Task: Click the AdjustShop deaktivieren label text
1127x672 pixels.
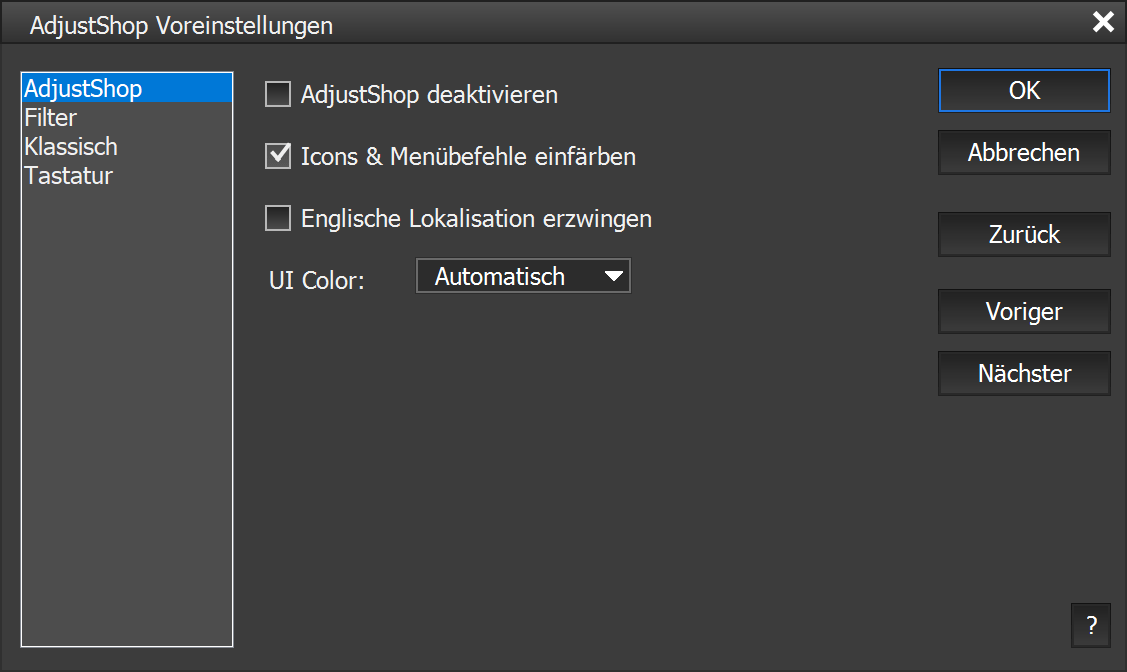Action: coord(429,96)
